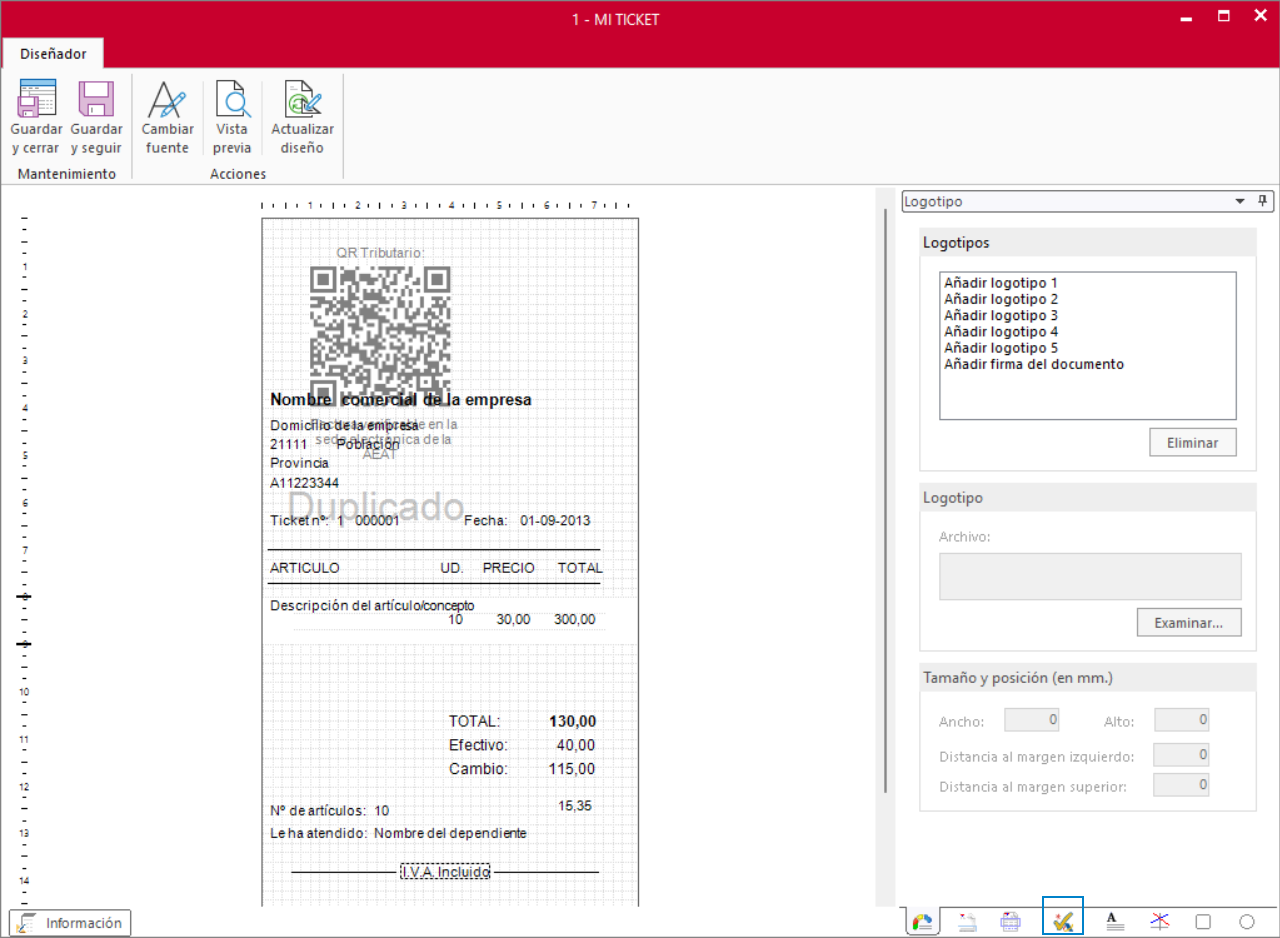Select 'Descripción del artículo/concepto' field

pyautogui.click(x=372, y=605)
